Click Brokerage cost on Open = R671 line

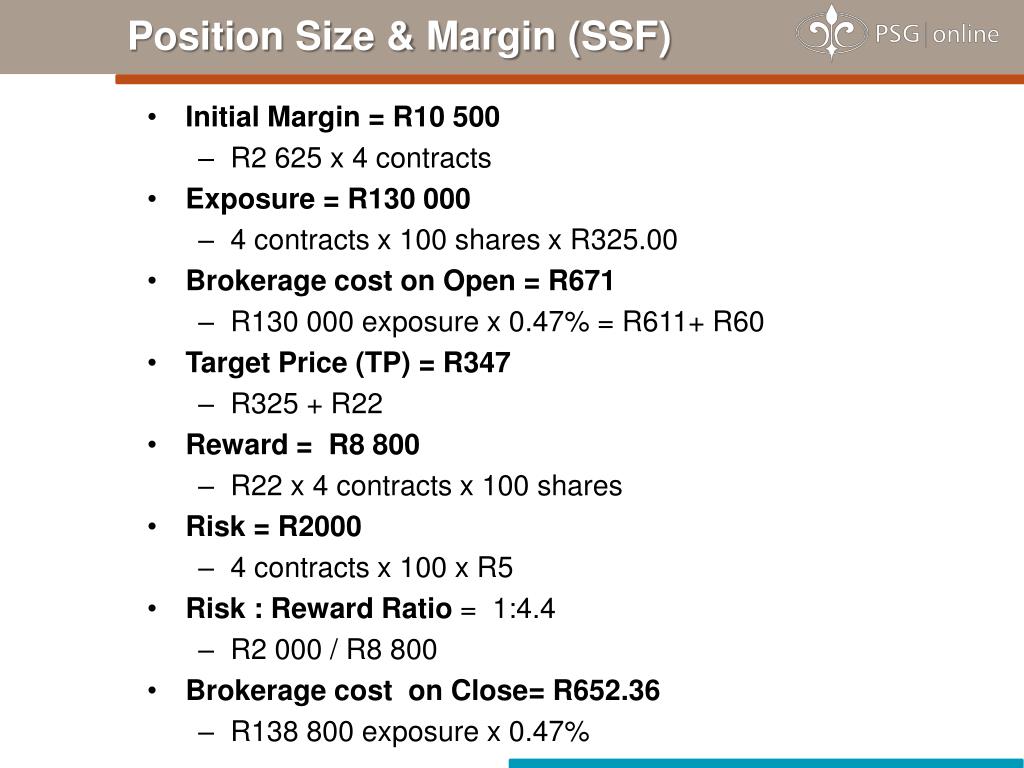pyautogui.click(x=400, y=281)
